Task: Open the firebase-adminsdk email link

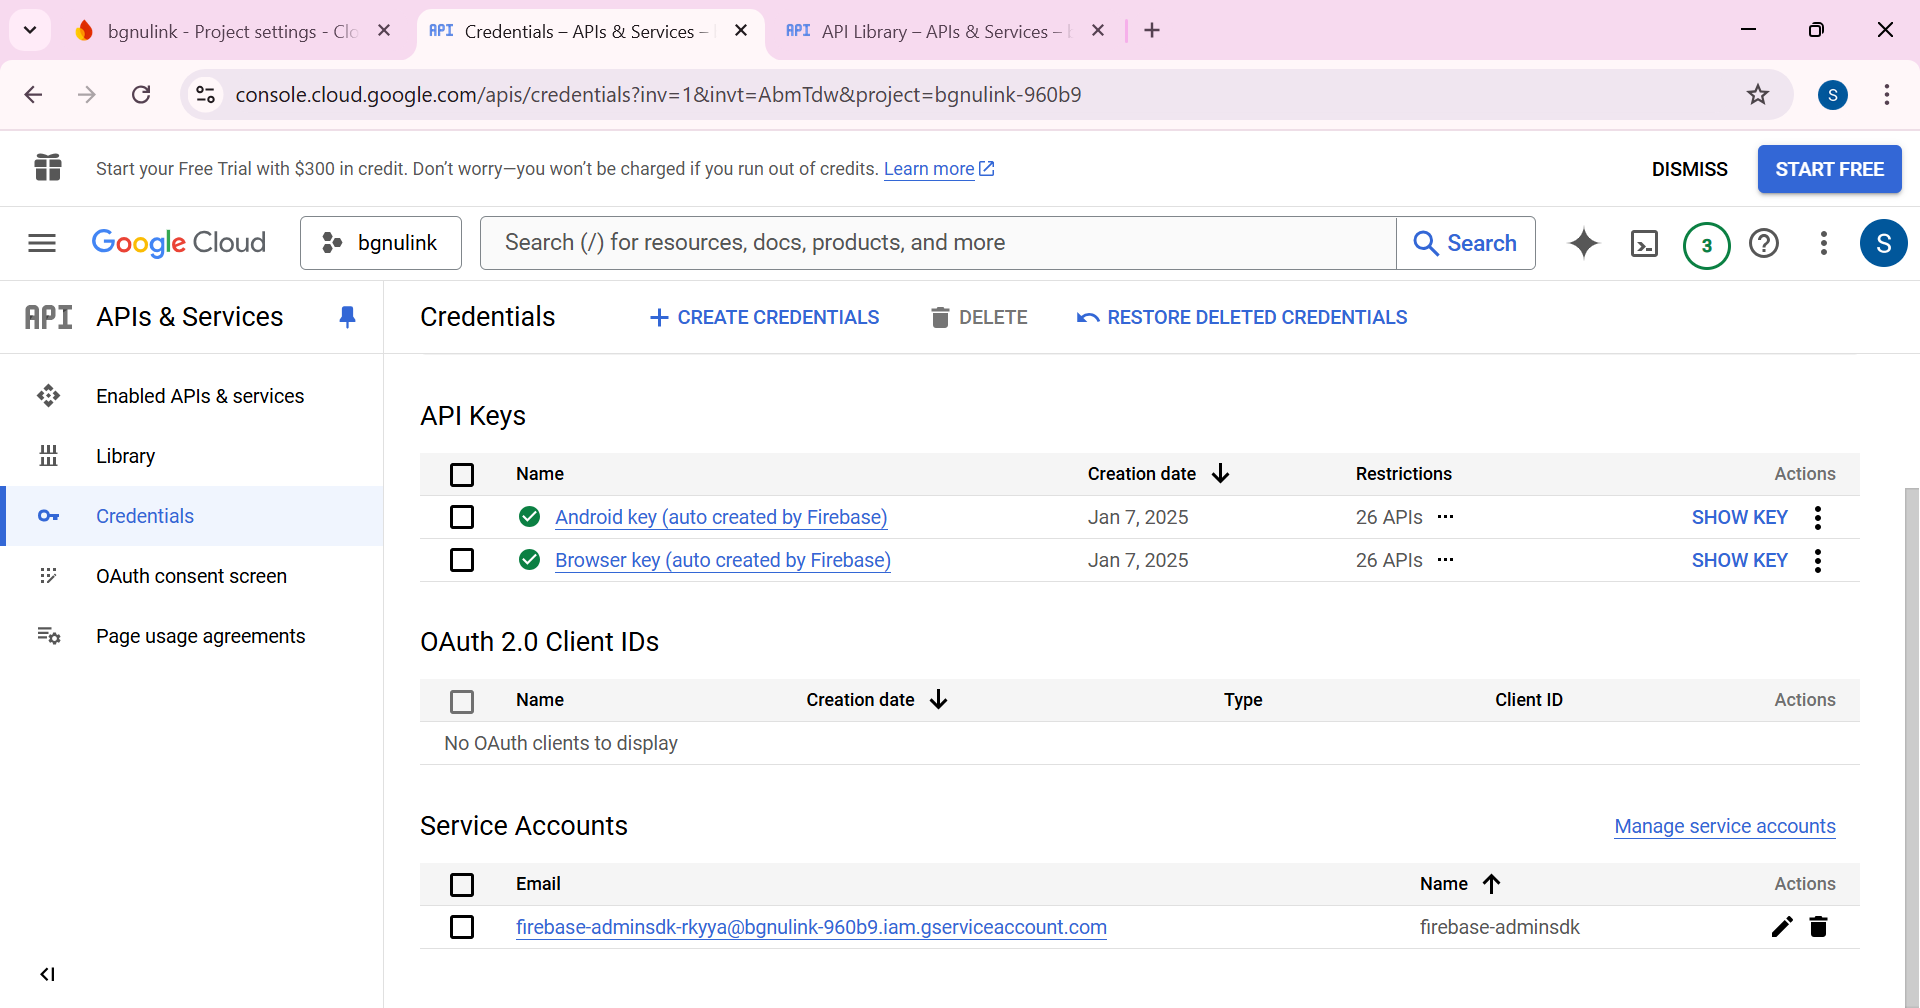Action: [x=811, y=927]
